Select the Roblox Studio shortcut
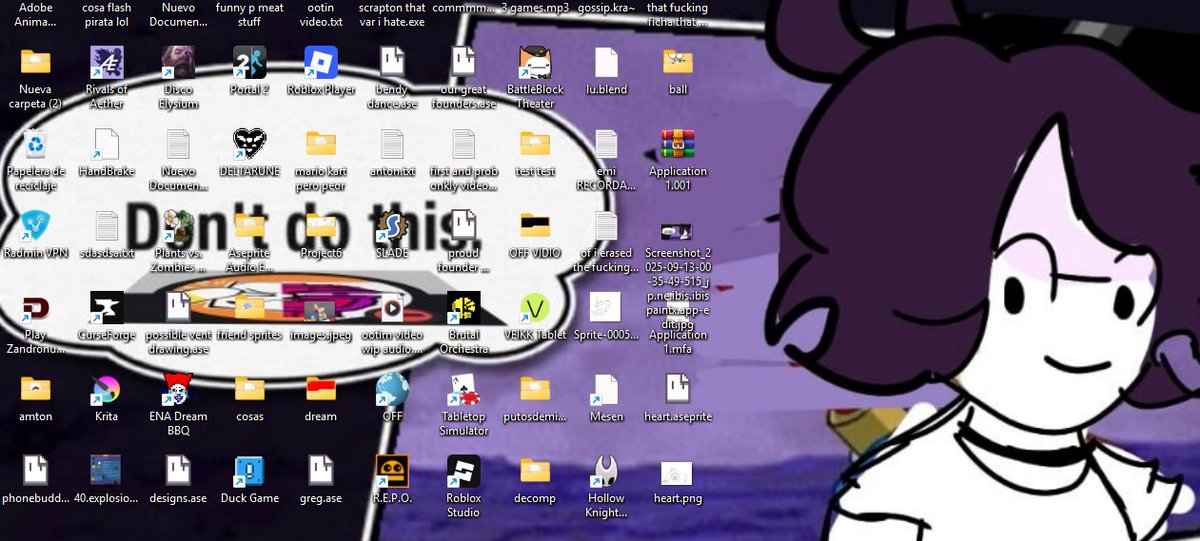The image size is (1200, 541). tap(463, 471)
